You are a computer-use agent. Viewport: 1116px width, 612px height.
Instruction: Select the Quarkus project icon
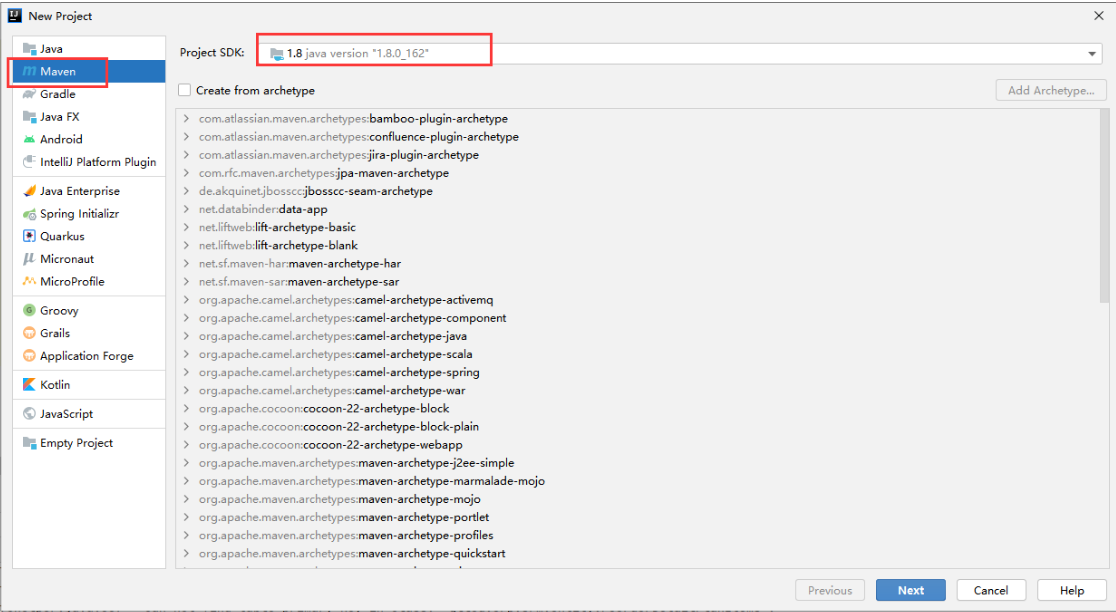coord(29,236)
